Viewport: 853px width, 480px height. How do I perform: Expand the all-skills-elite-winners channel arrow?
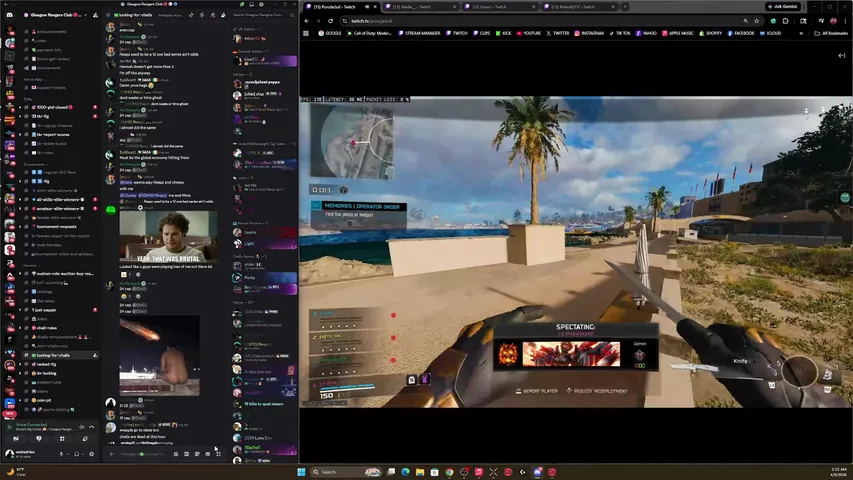(x=20, y=200)
